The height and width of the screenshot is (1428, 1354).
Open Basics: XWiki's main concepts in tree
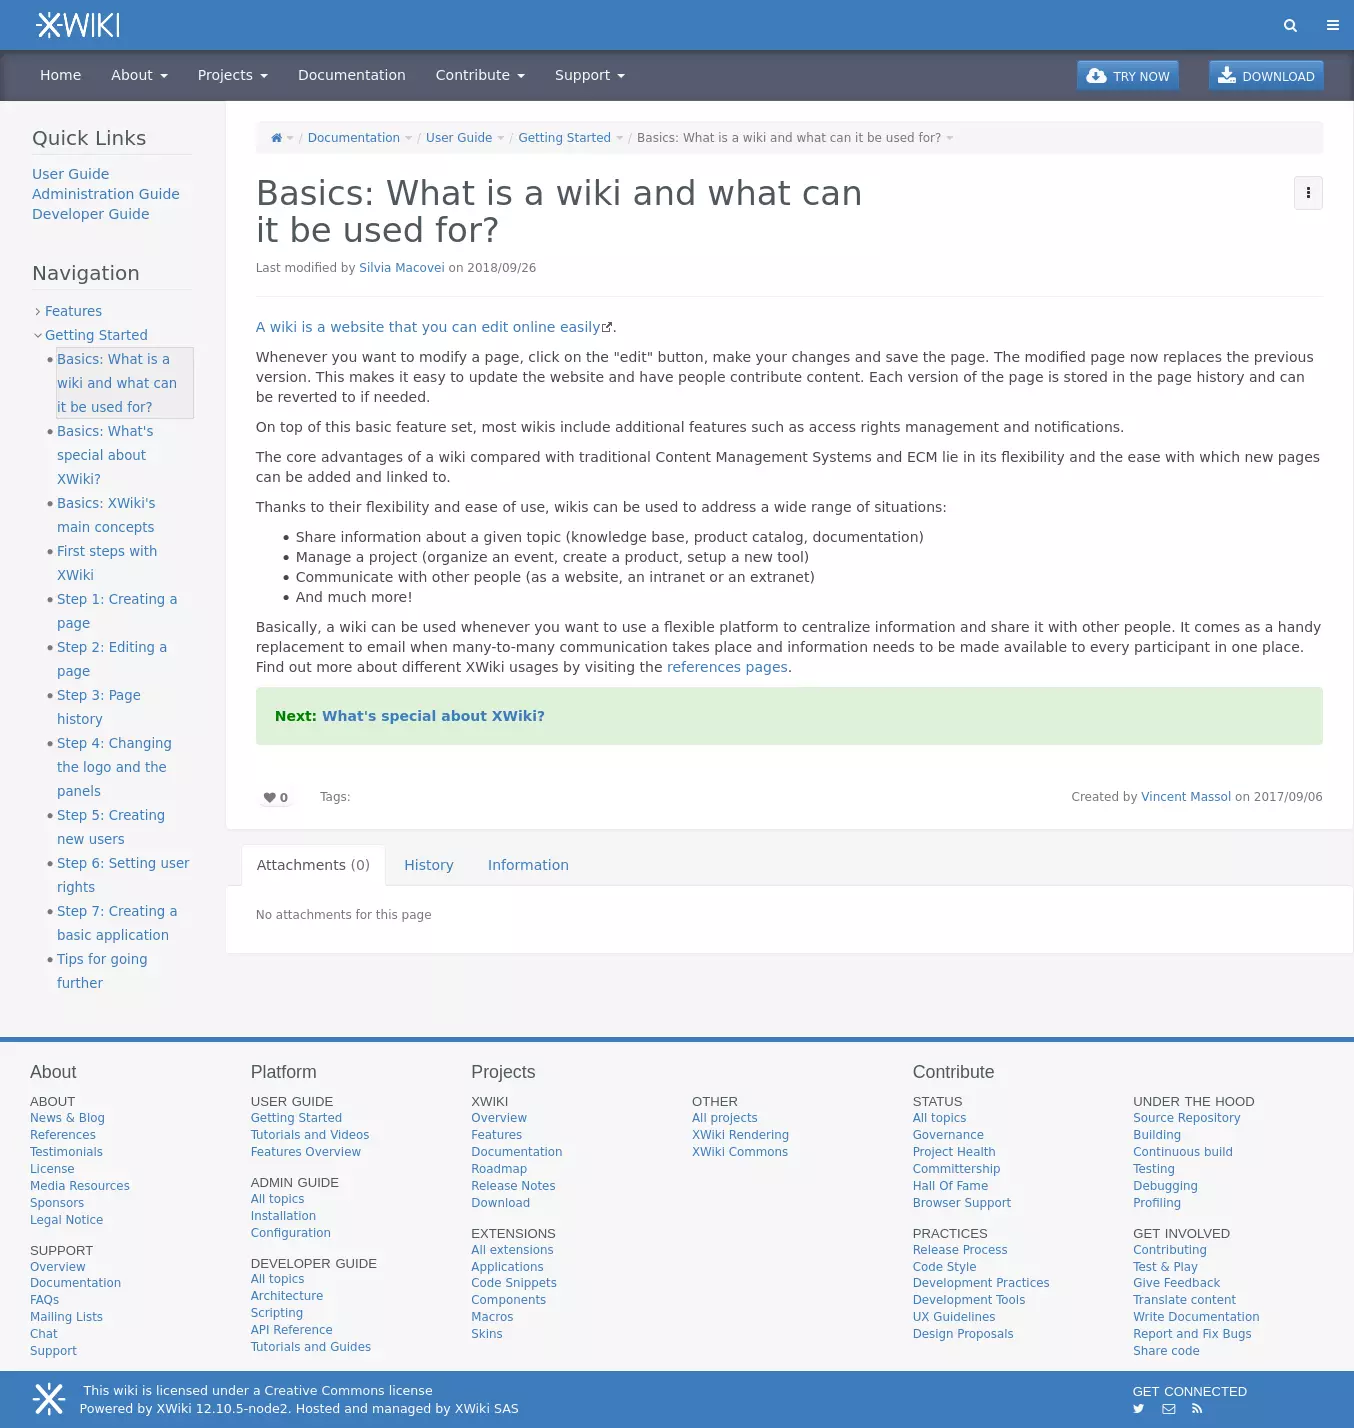click(106, 515)
